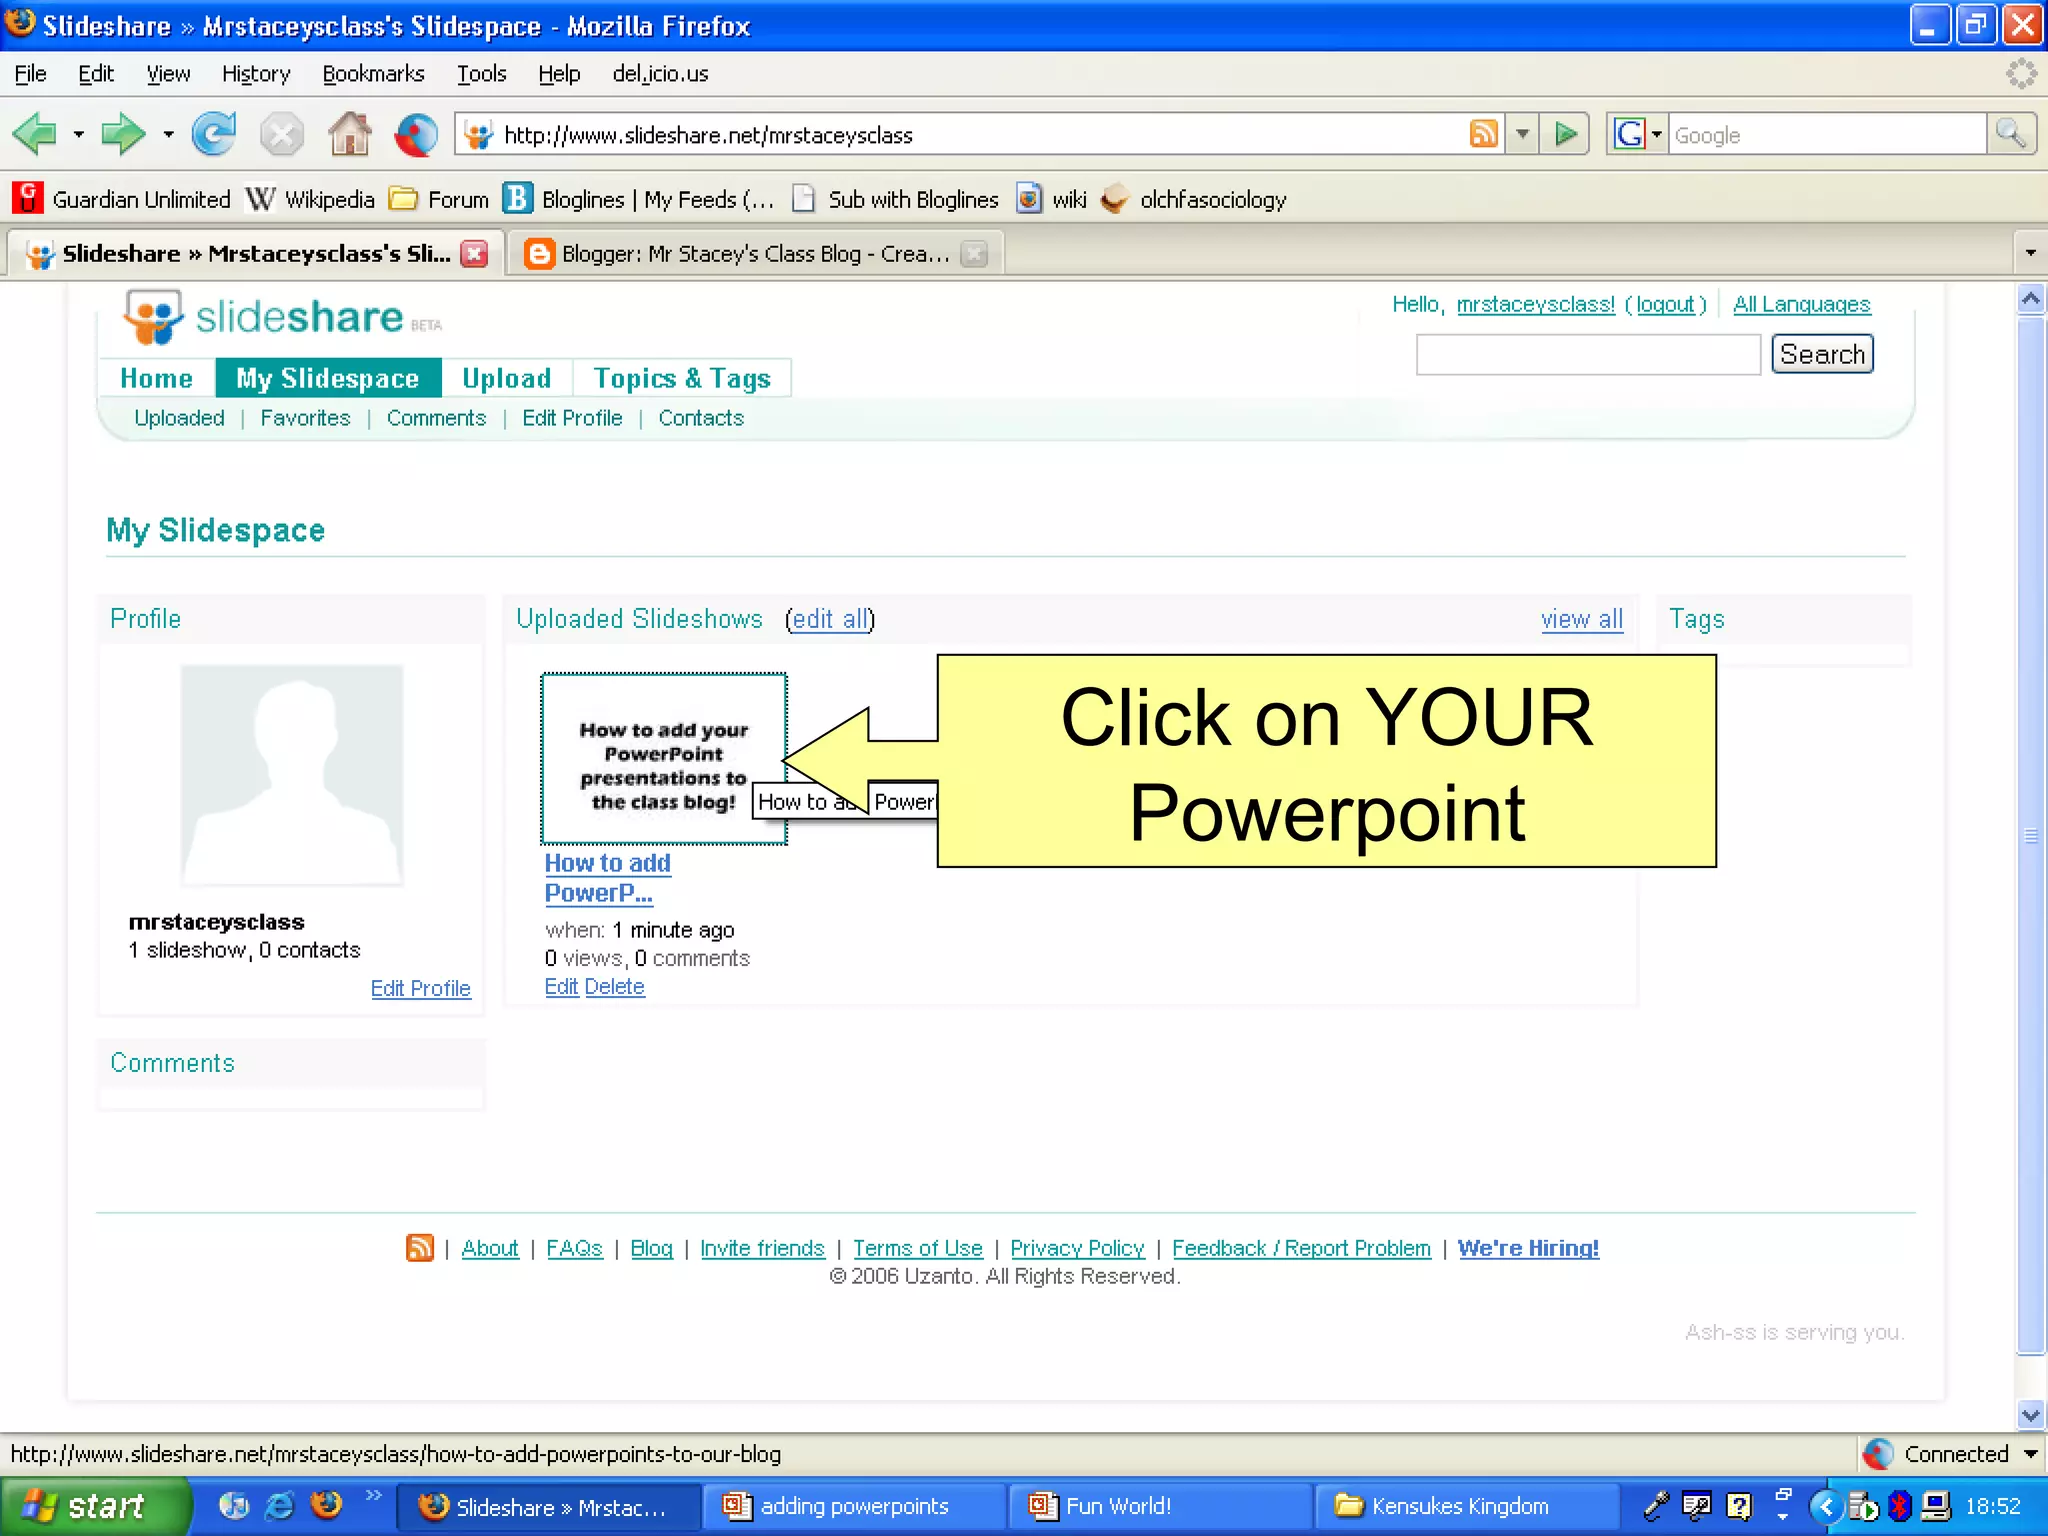Click the Terms of Use footer link
Screen dimensions: 2048x1536
click(917, 1248)
